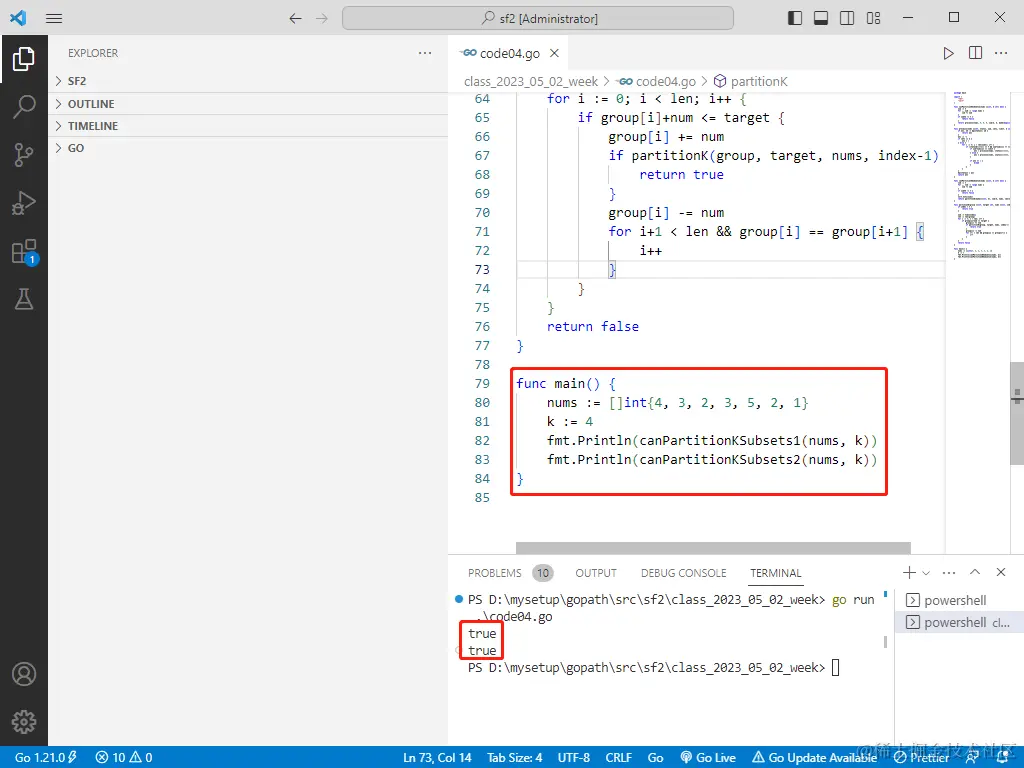Open the Search view in activity bar
This screenshot has width=1024, height=768.
pos(24,106)
